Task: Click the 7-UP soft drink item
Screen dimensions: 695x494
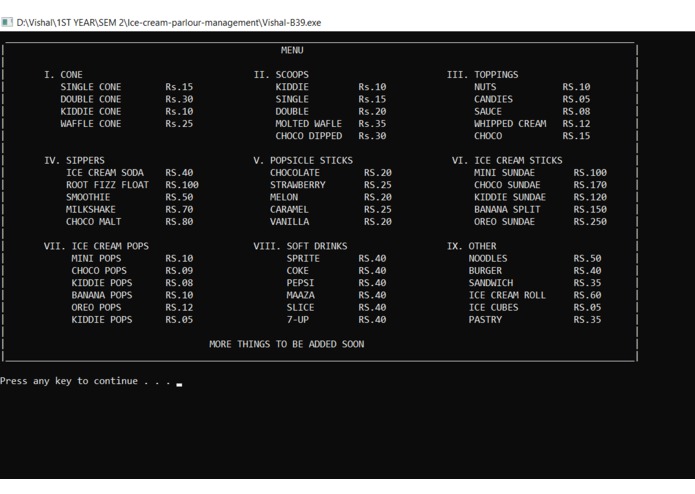Action: (x=297, y=320)
